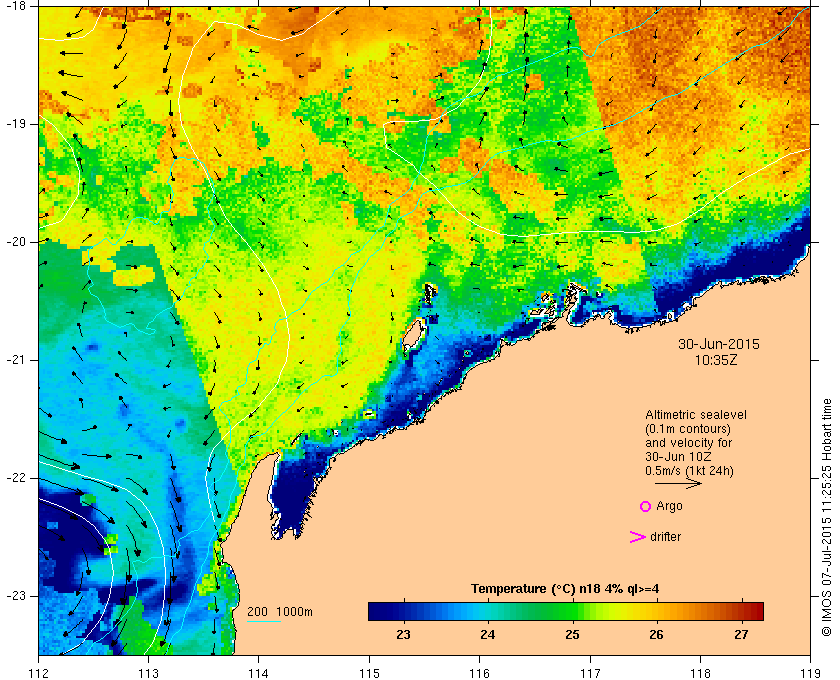Viewport: 840px width, 680px height.
Task: Click longitude label 119
Action: [x=810, y=672]
